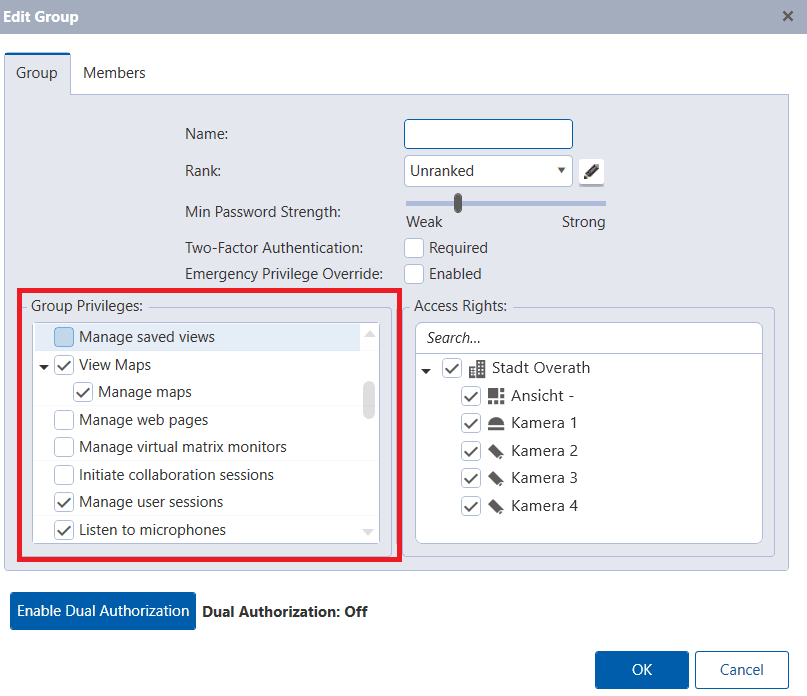Check the Manage web pages privilege

click(64, 420)
